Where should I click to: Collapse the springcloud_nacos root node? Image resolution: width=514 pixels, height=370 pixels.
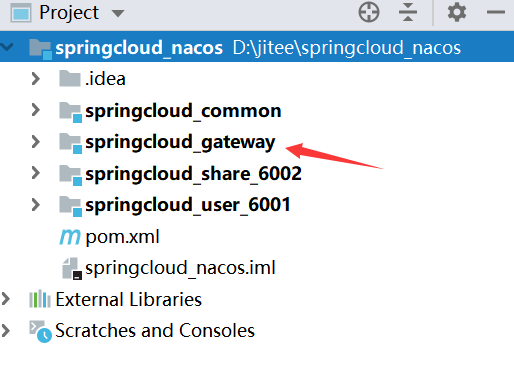click(x=7, y=47)
